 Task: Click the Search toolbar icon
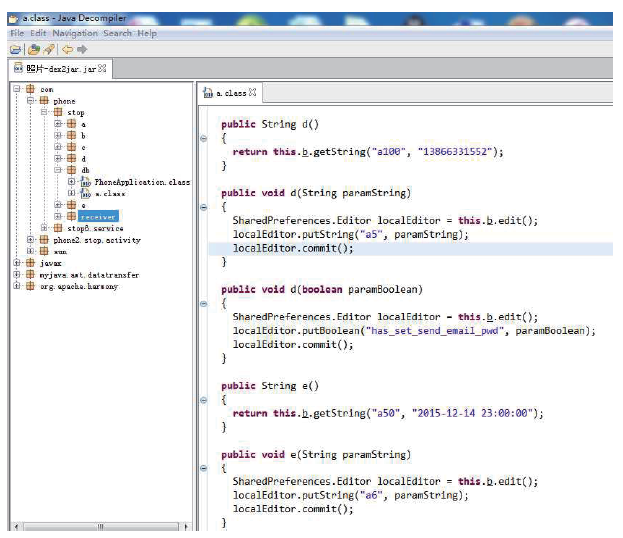click(48, 49)
